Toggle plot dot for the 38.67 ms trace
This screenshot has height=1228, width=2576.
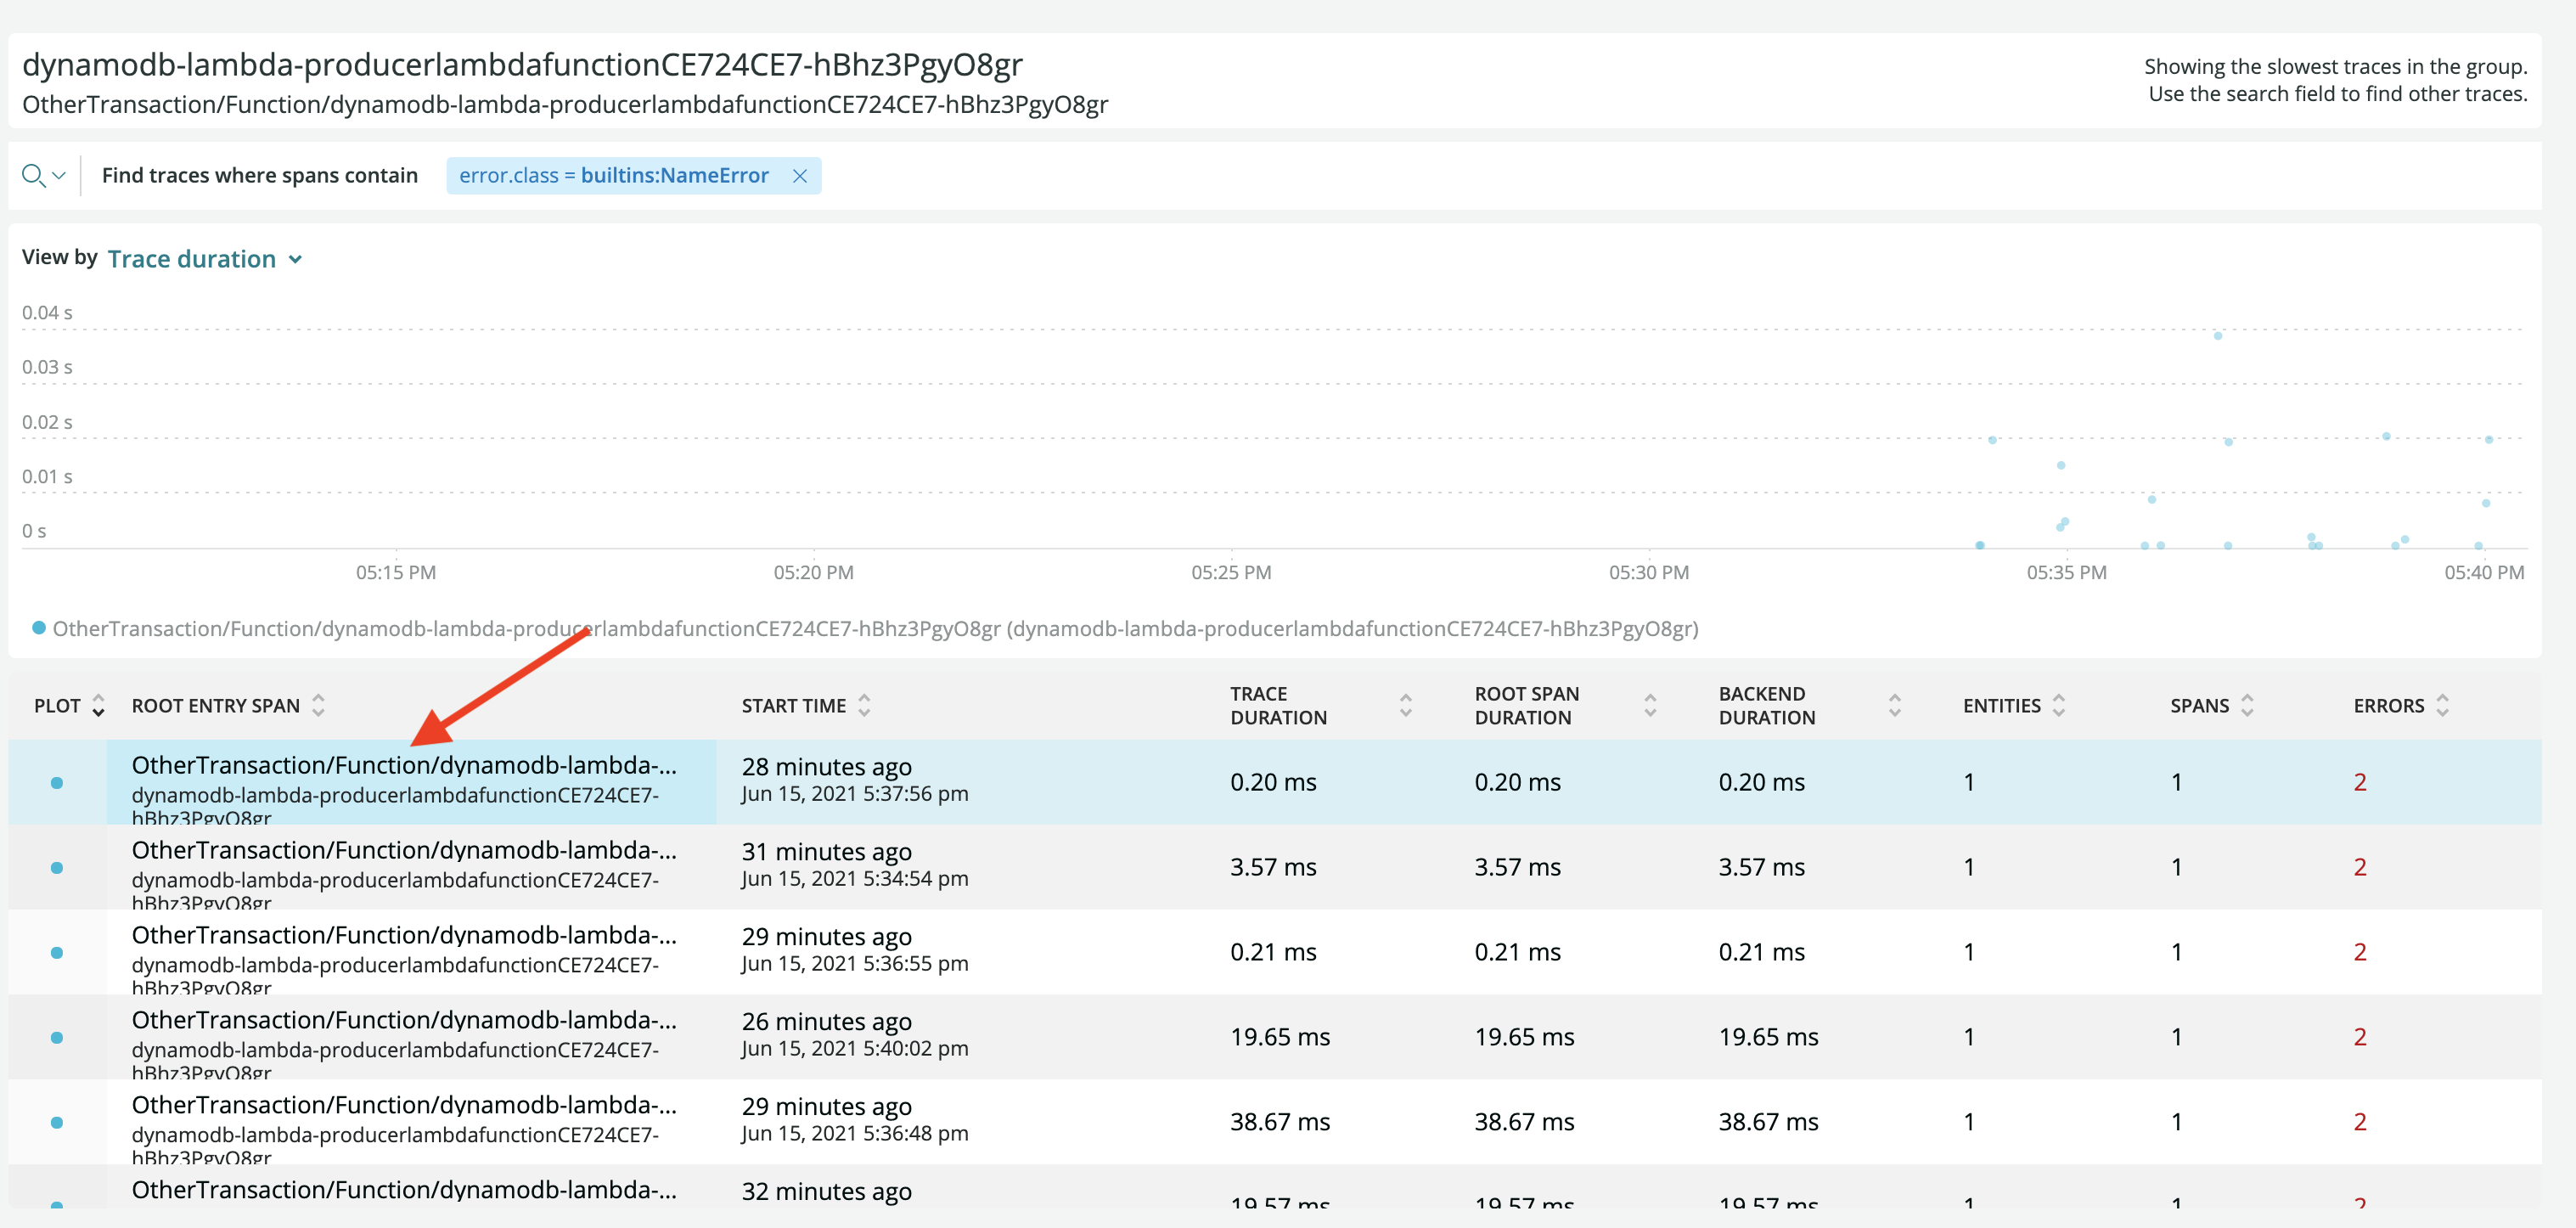[57, 1123]
